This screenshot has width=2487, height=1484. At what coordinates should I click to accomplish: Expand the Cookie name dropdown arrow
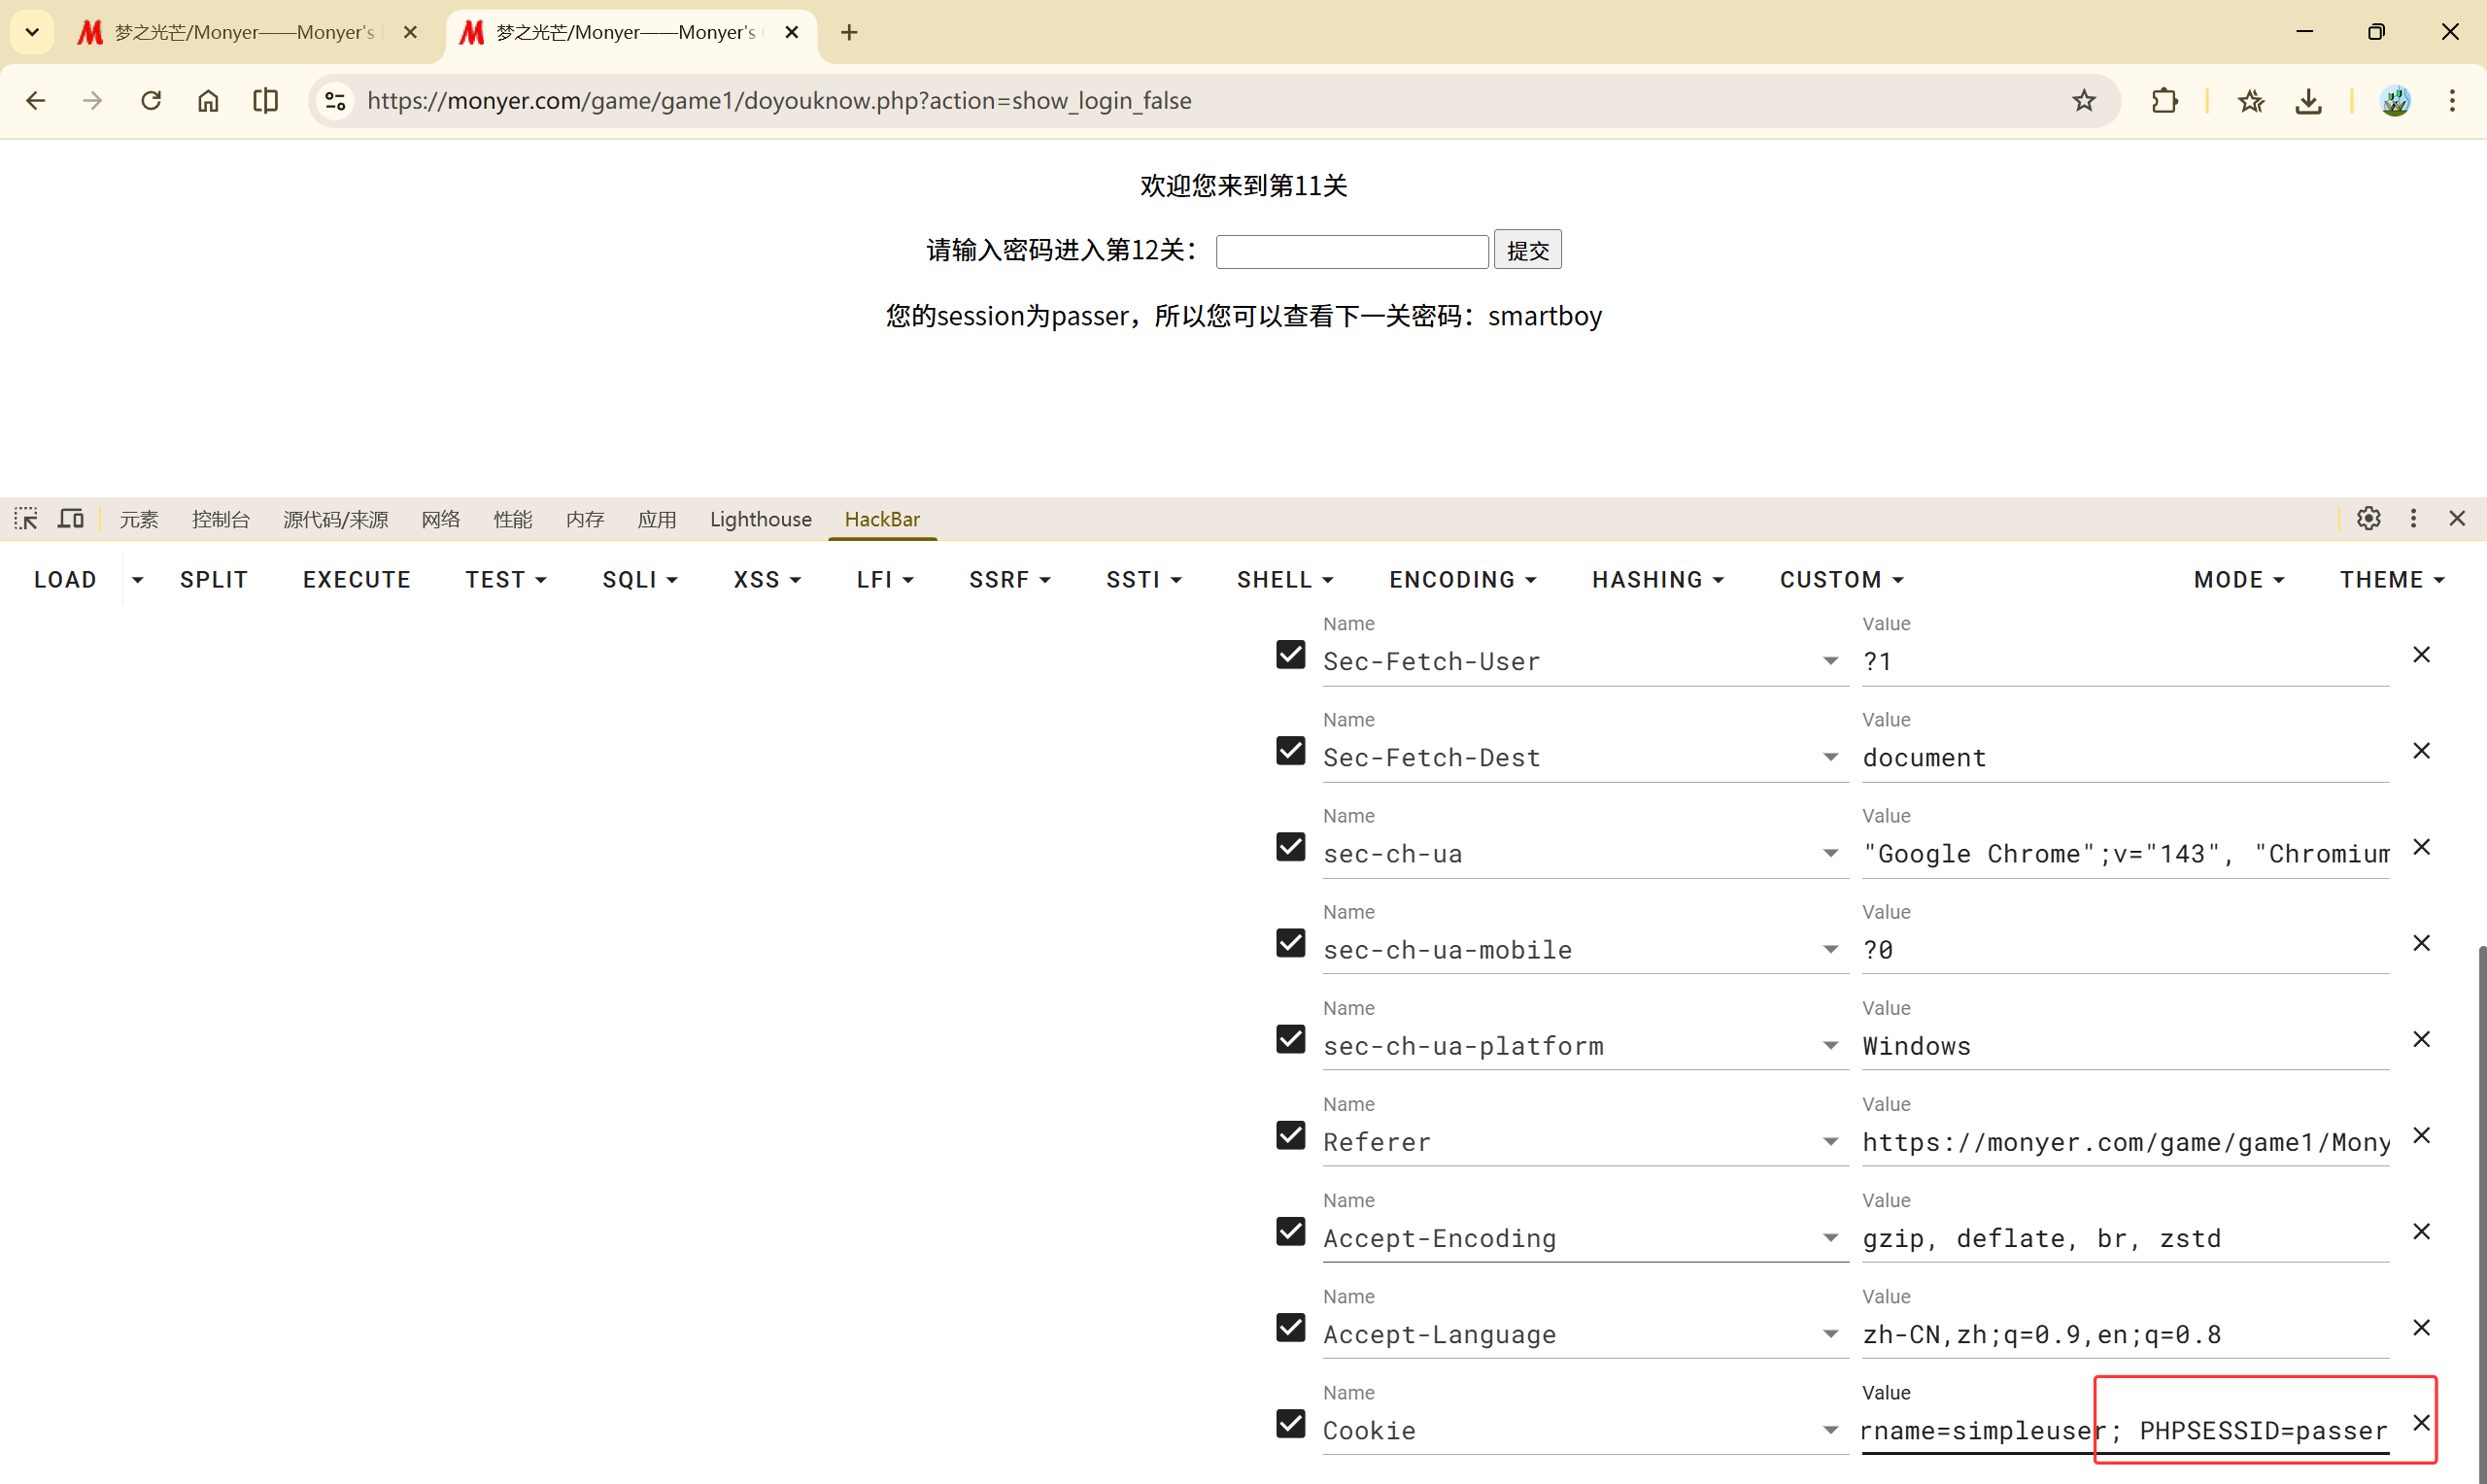pyautogui.click(x=1830, y=1430)
